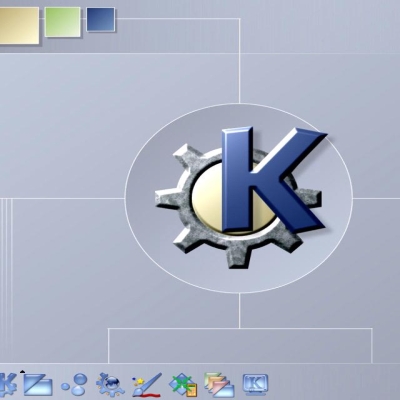The image size is (400, 400).
Task: Open the KDE K menu launcher
Action: (x=8, y=384)
